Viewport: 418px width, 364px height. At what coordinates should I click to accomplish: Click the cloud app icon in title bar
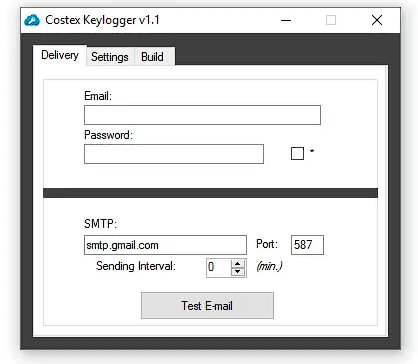pyautogui.click(x=32, y=20)
